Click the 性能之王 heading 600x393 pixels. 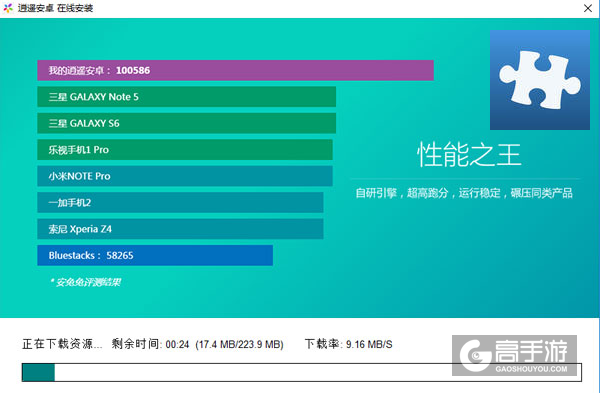pyautogui.click(x=469, y=155)
